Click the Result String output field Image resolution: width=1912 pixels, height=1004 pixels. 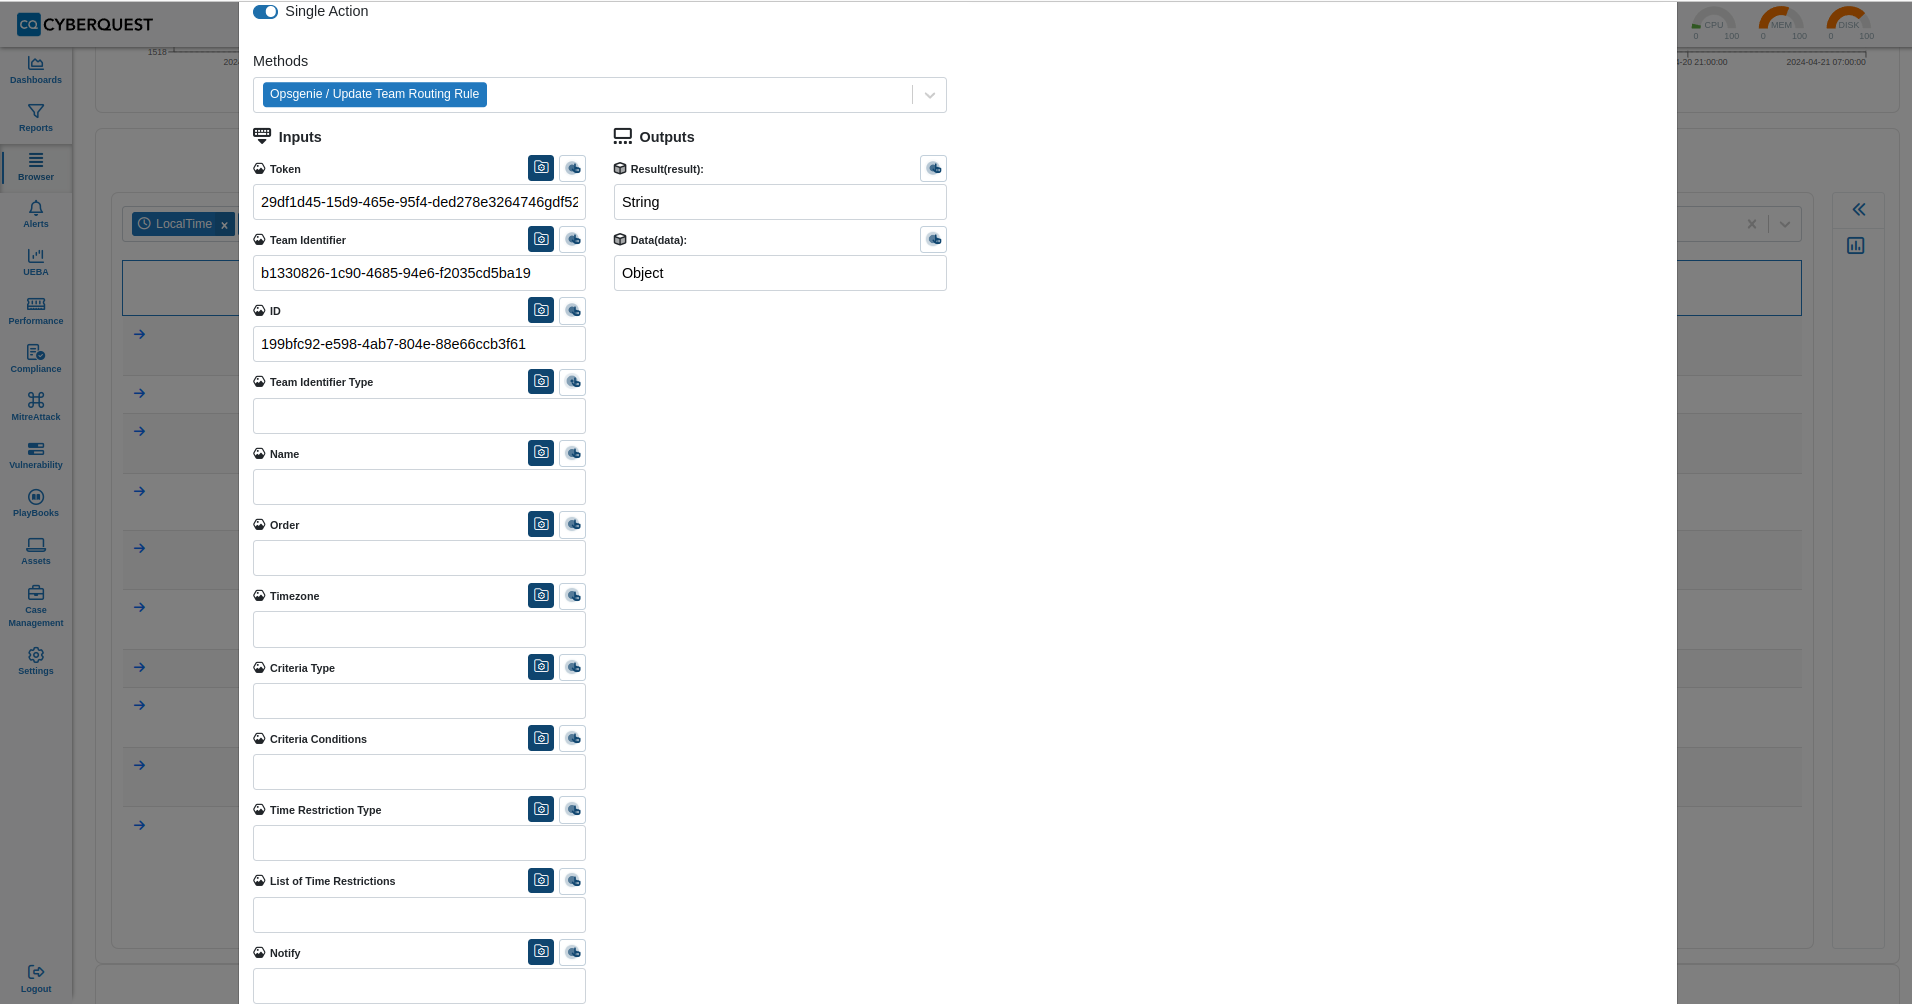pos(780,202)
